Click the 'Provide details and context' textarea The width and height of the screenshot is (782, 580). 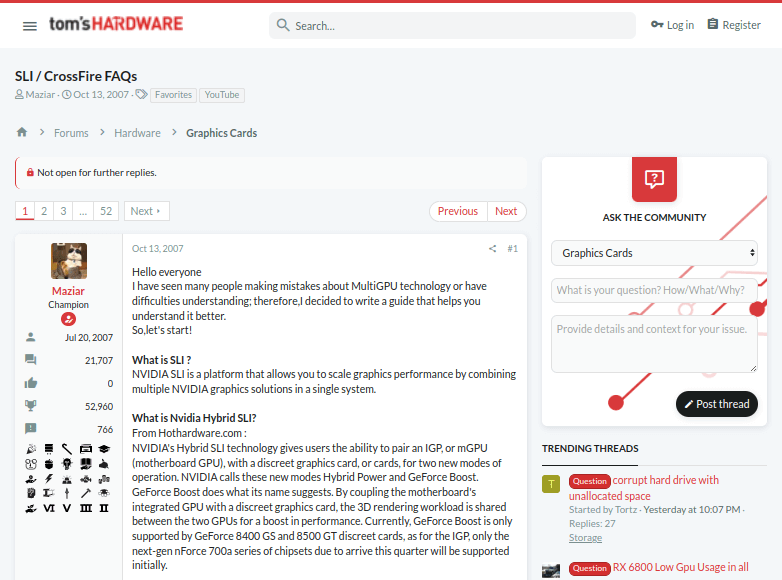(654, 344)
